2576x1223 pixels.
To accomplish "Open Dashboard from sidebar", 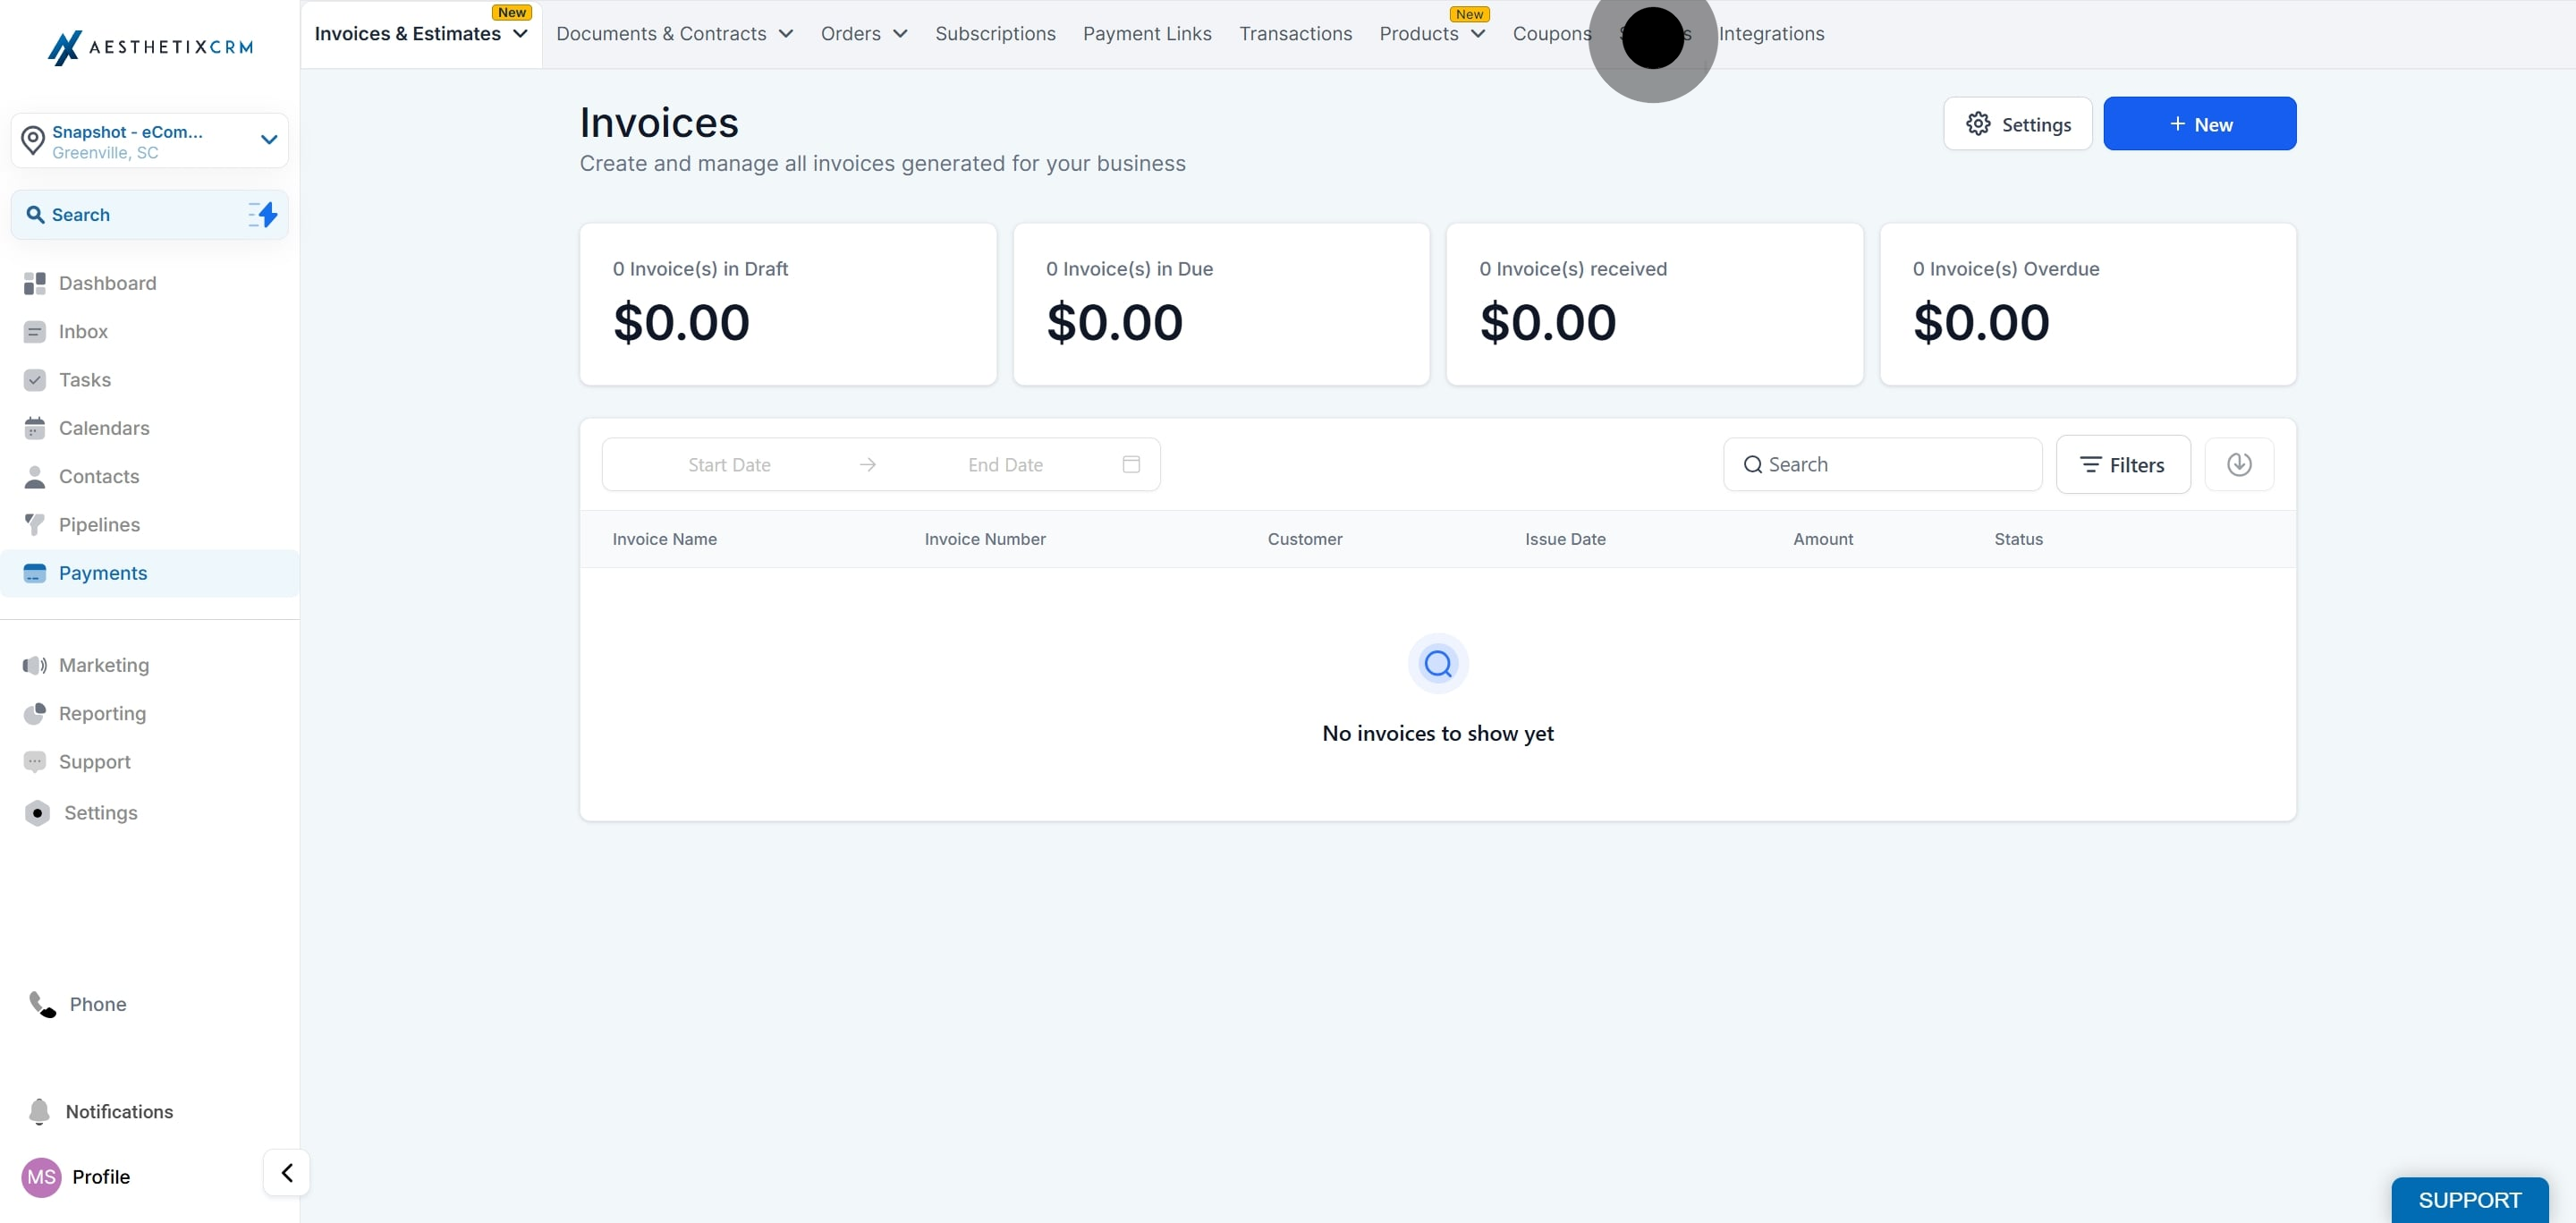I will [107, 283].
